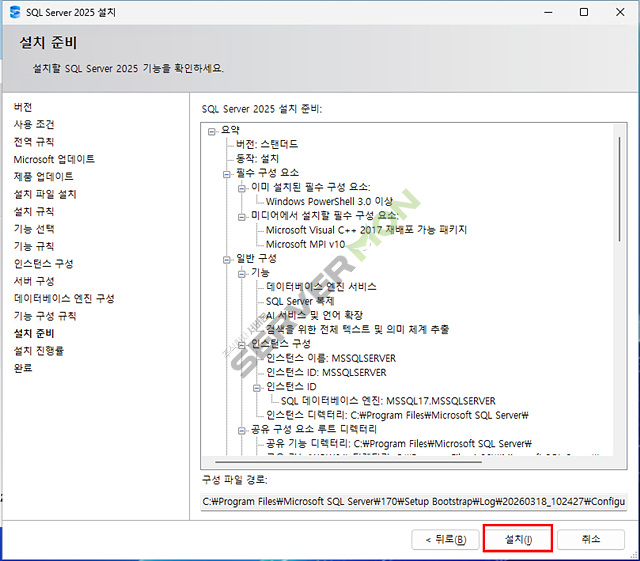Screen dimensions: 640x561
Task: Select 설치 진행률 step in sidebar
Action: pos(39,351)
